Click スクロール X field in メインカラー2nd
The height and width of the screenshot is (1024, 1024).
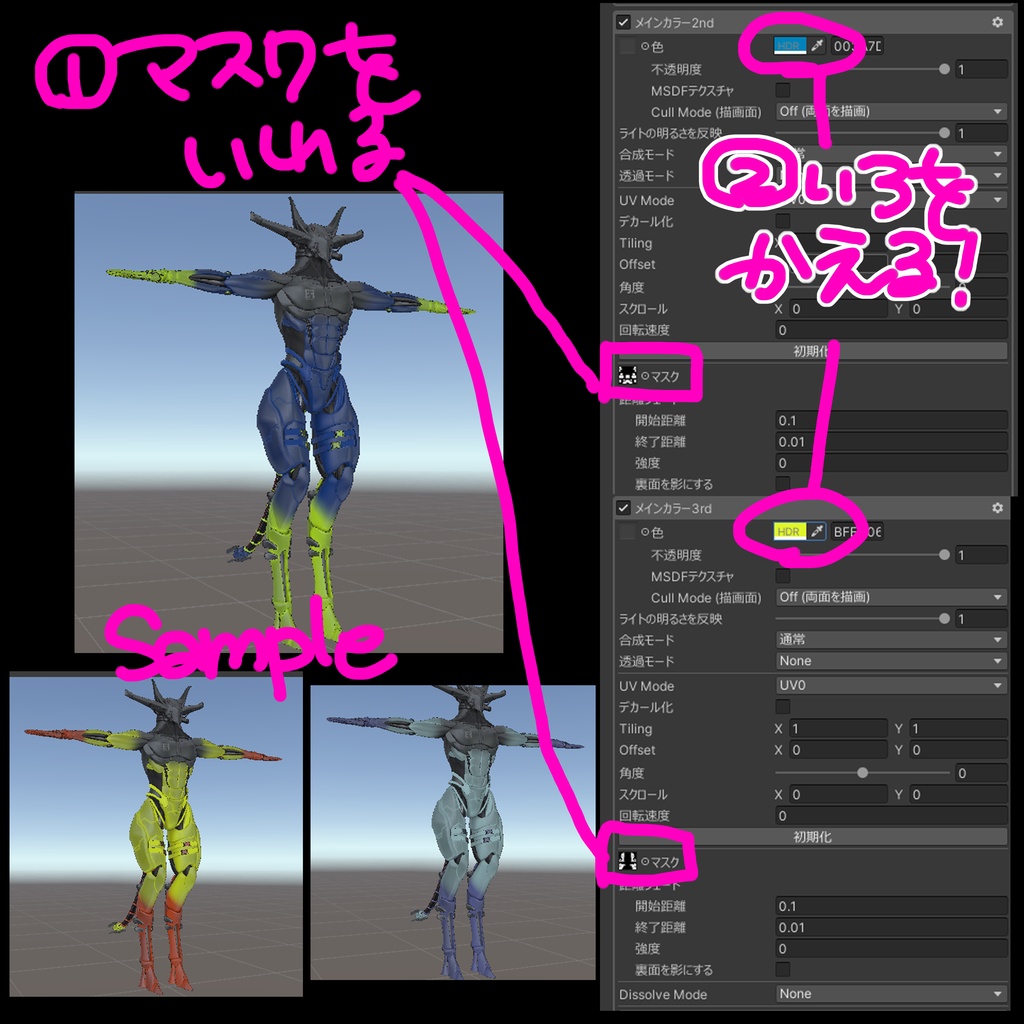click(x=838, y=308)
